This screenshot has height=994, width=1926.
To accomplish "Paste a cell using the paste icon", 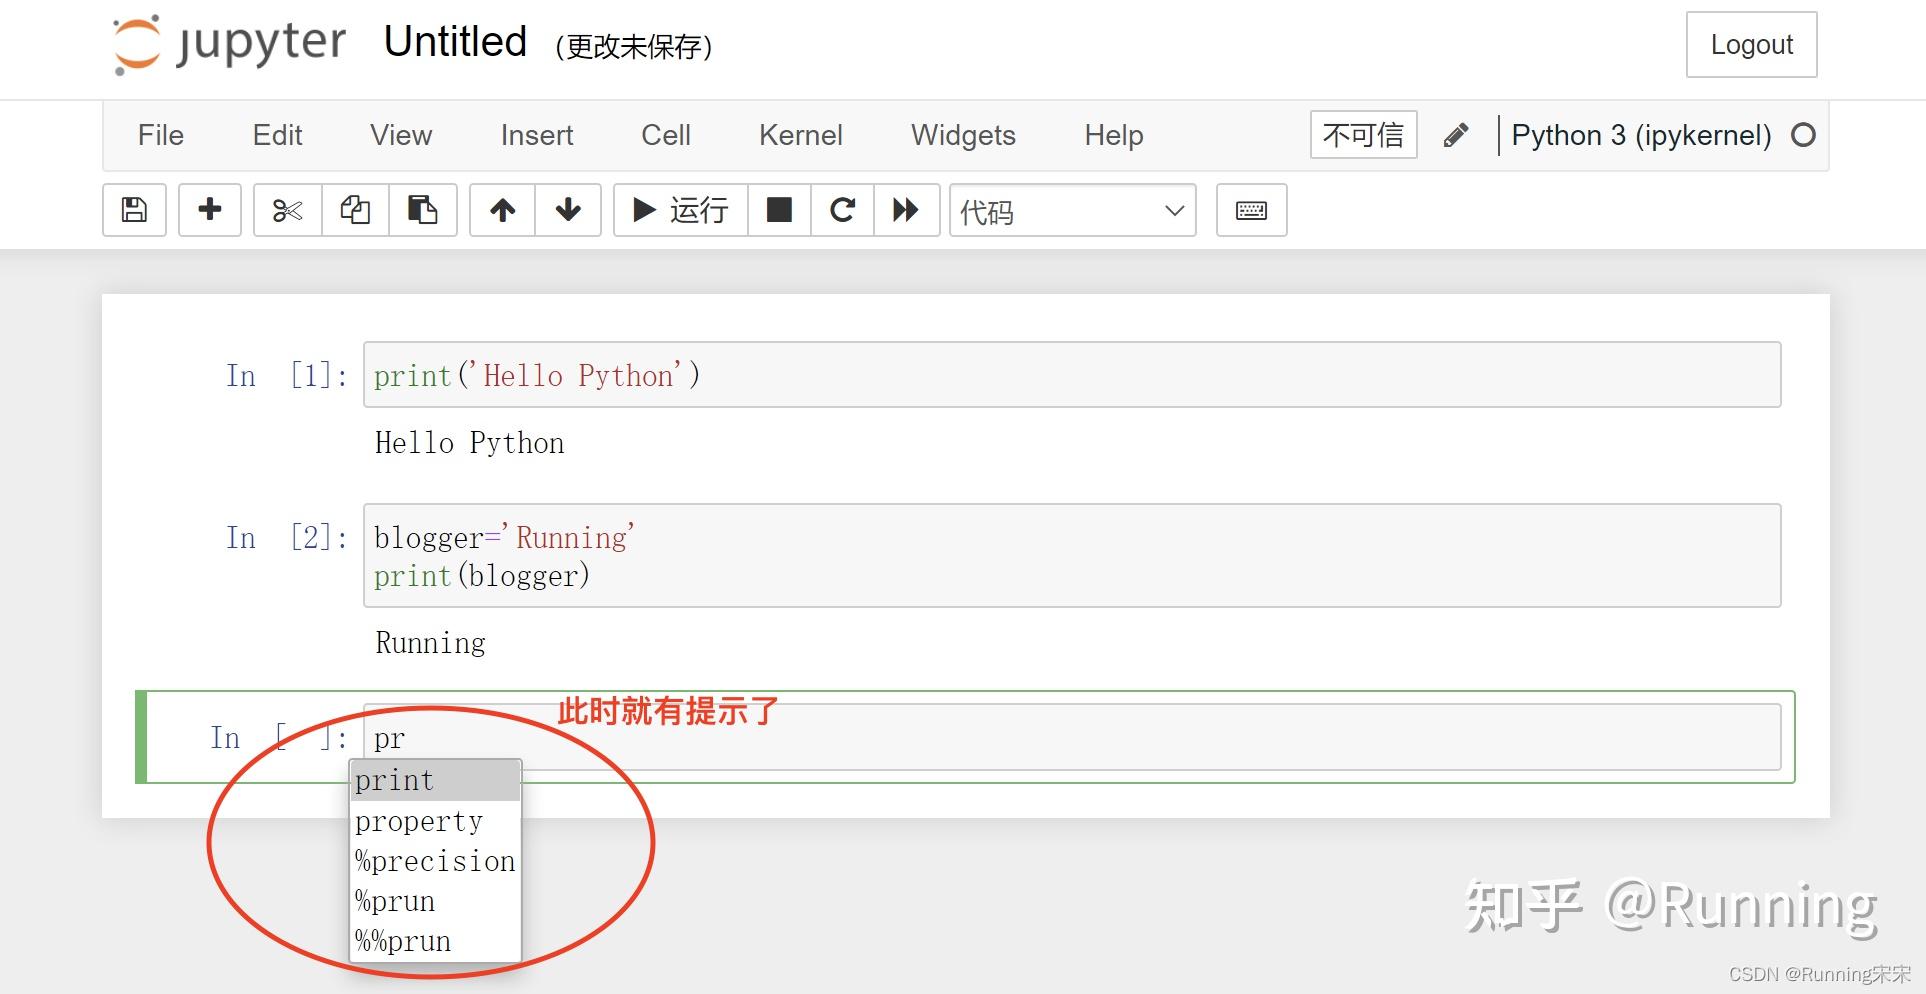I will tap(423, 210).
